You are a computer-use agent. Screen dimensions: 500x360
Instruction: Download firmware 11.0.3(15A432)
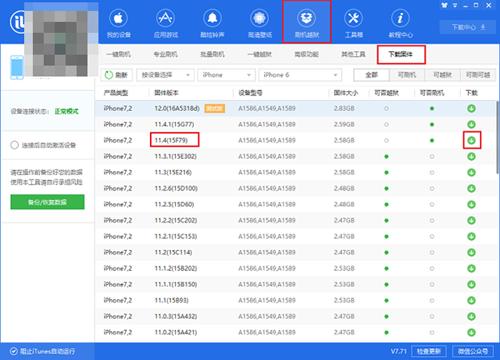[471, 316]
